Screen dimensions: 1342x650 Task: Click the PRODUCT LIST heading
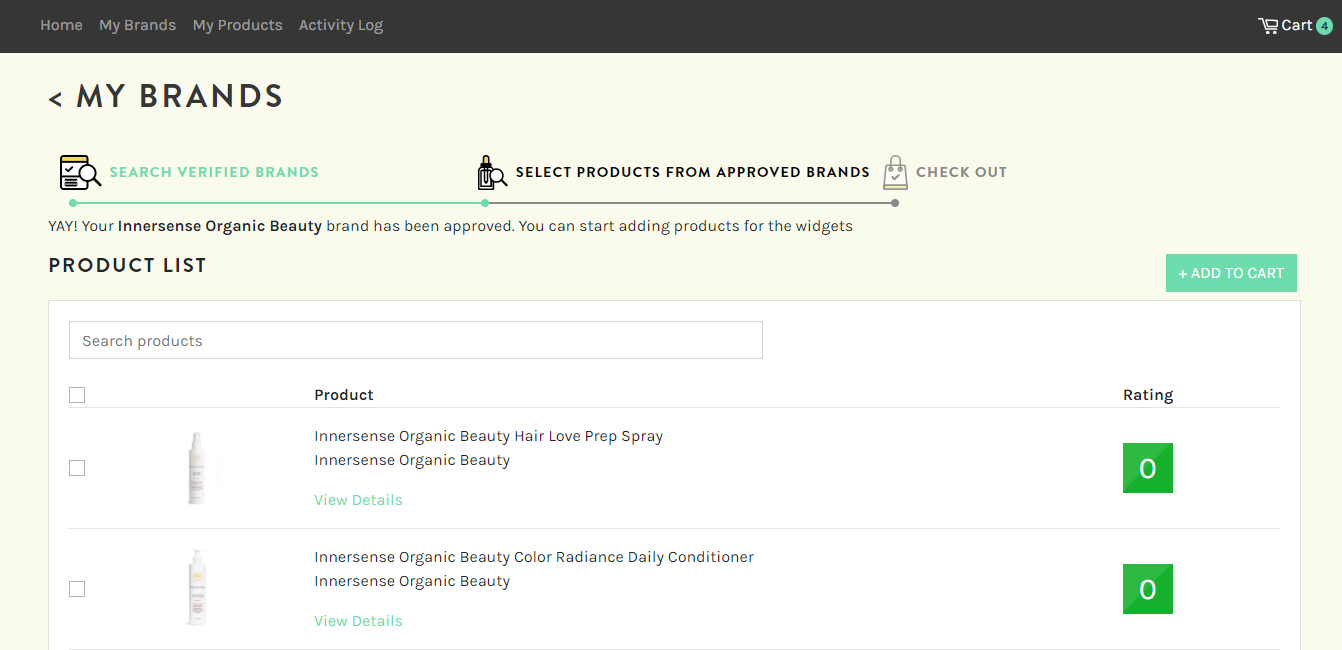click(127, 265)
